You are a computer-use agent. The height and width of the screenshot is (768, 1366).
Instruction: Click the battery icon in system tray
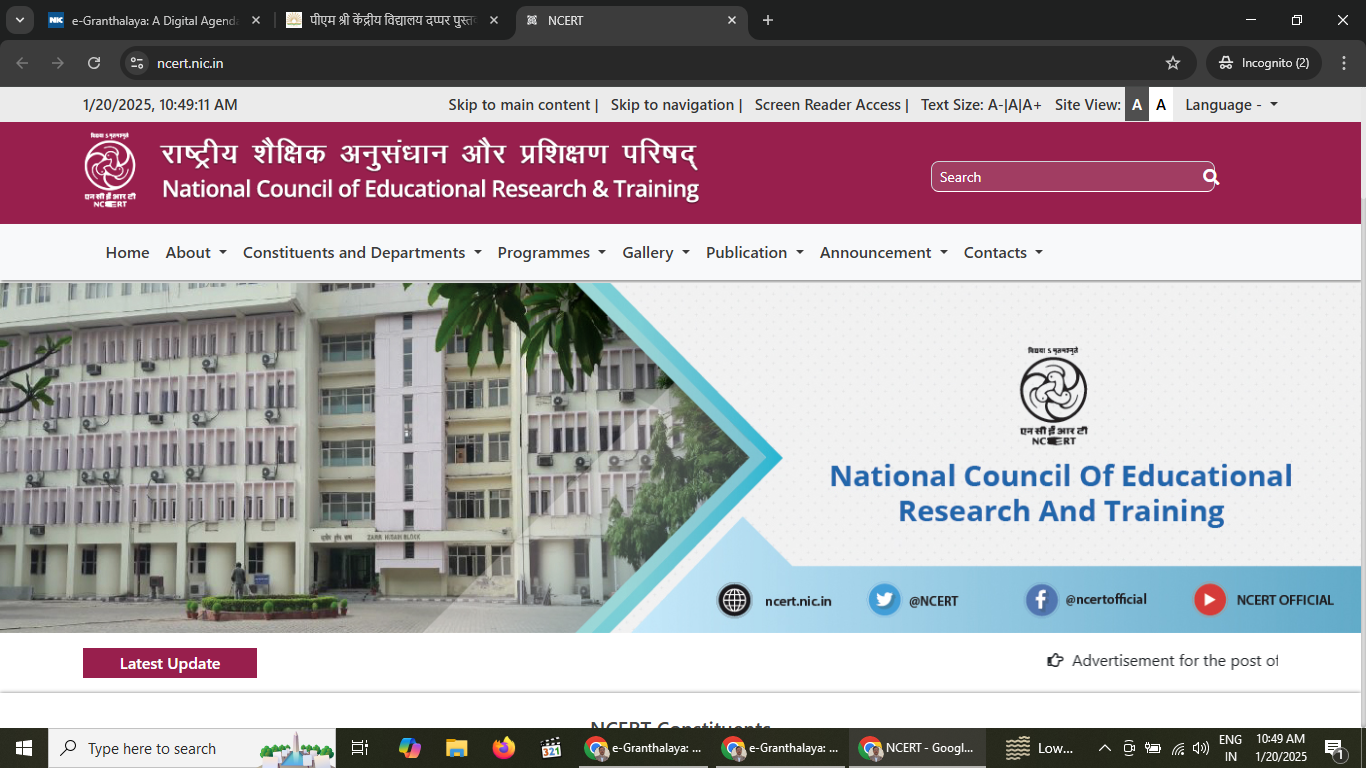[1153, 748]
